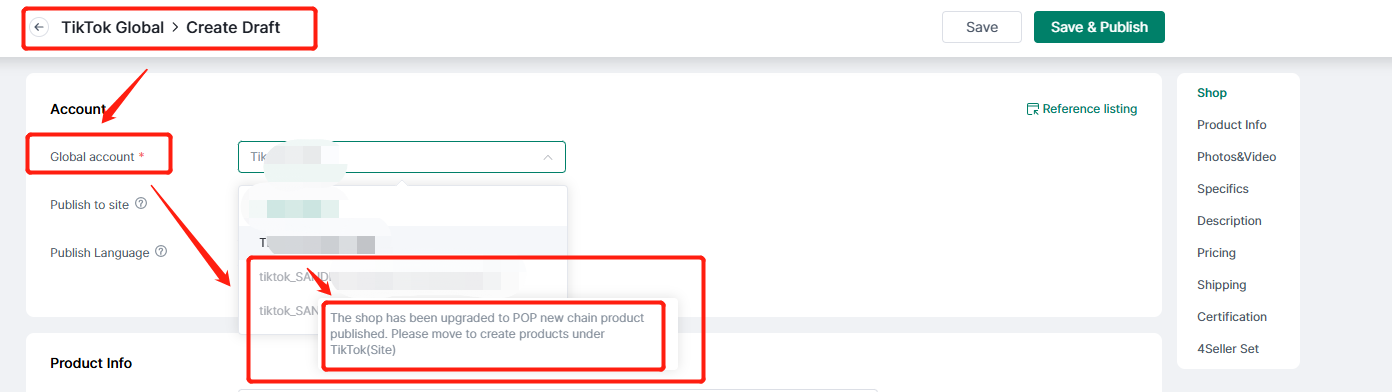
Task: Navigate to Photos&Video section
Action: pyautogui.click(x=1237, y=157)
